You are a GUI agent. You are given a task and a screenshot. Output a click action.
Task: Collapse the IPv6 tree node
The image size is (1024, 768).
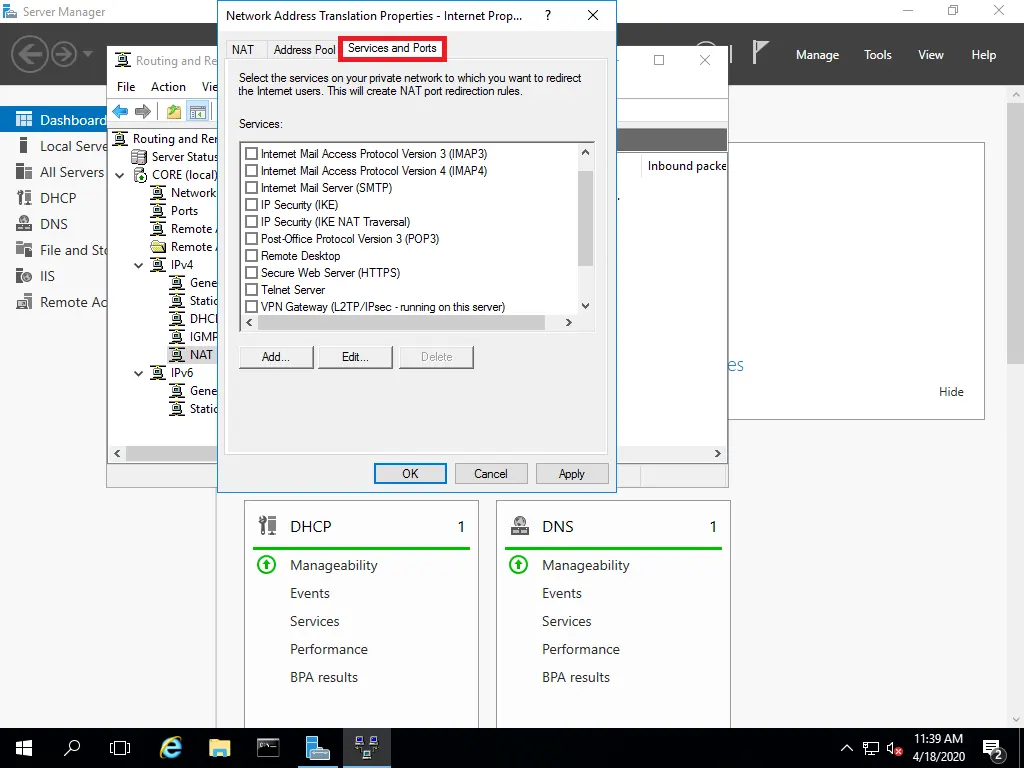(138, 373)
